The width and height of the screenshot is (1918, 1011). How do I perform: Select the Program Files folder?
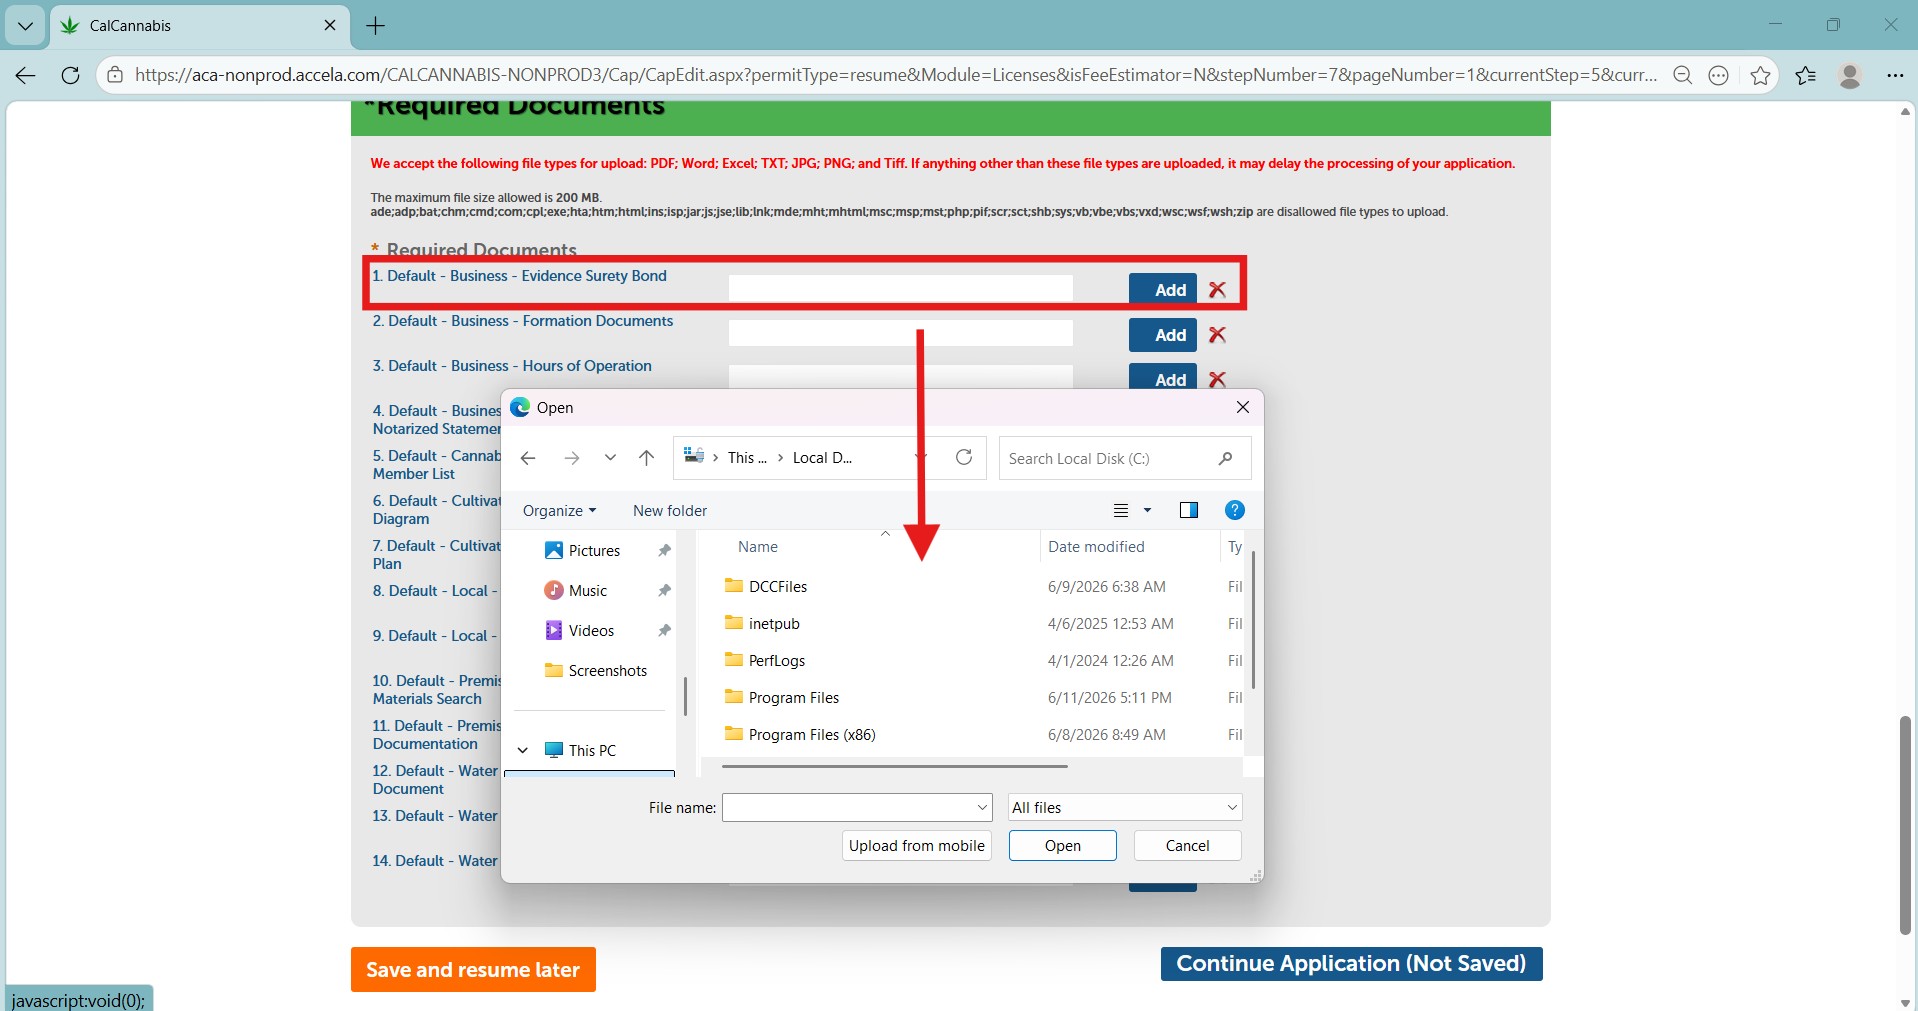point(794,698)
